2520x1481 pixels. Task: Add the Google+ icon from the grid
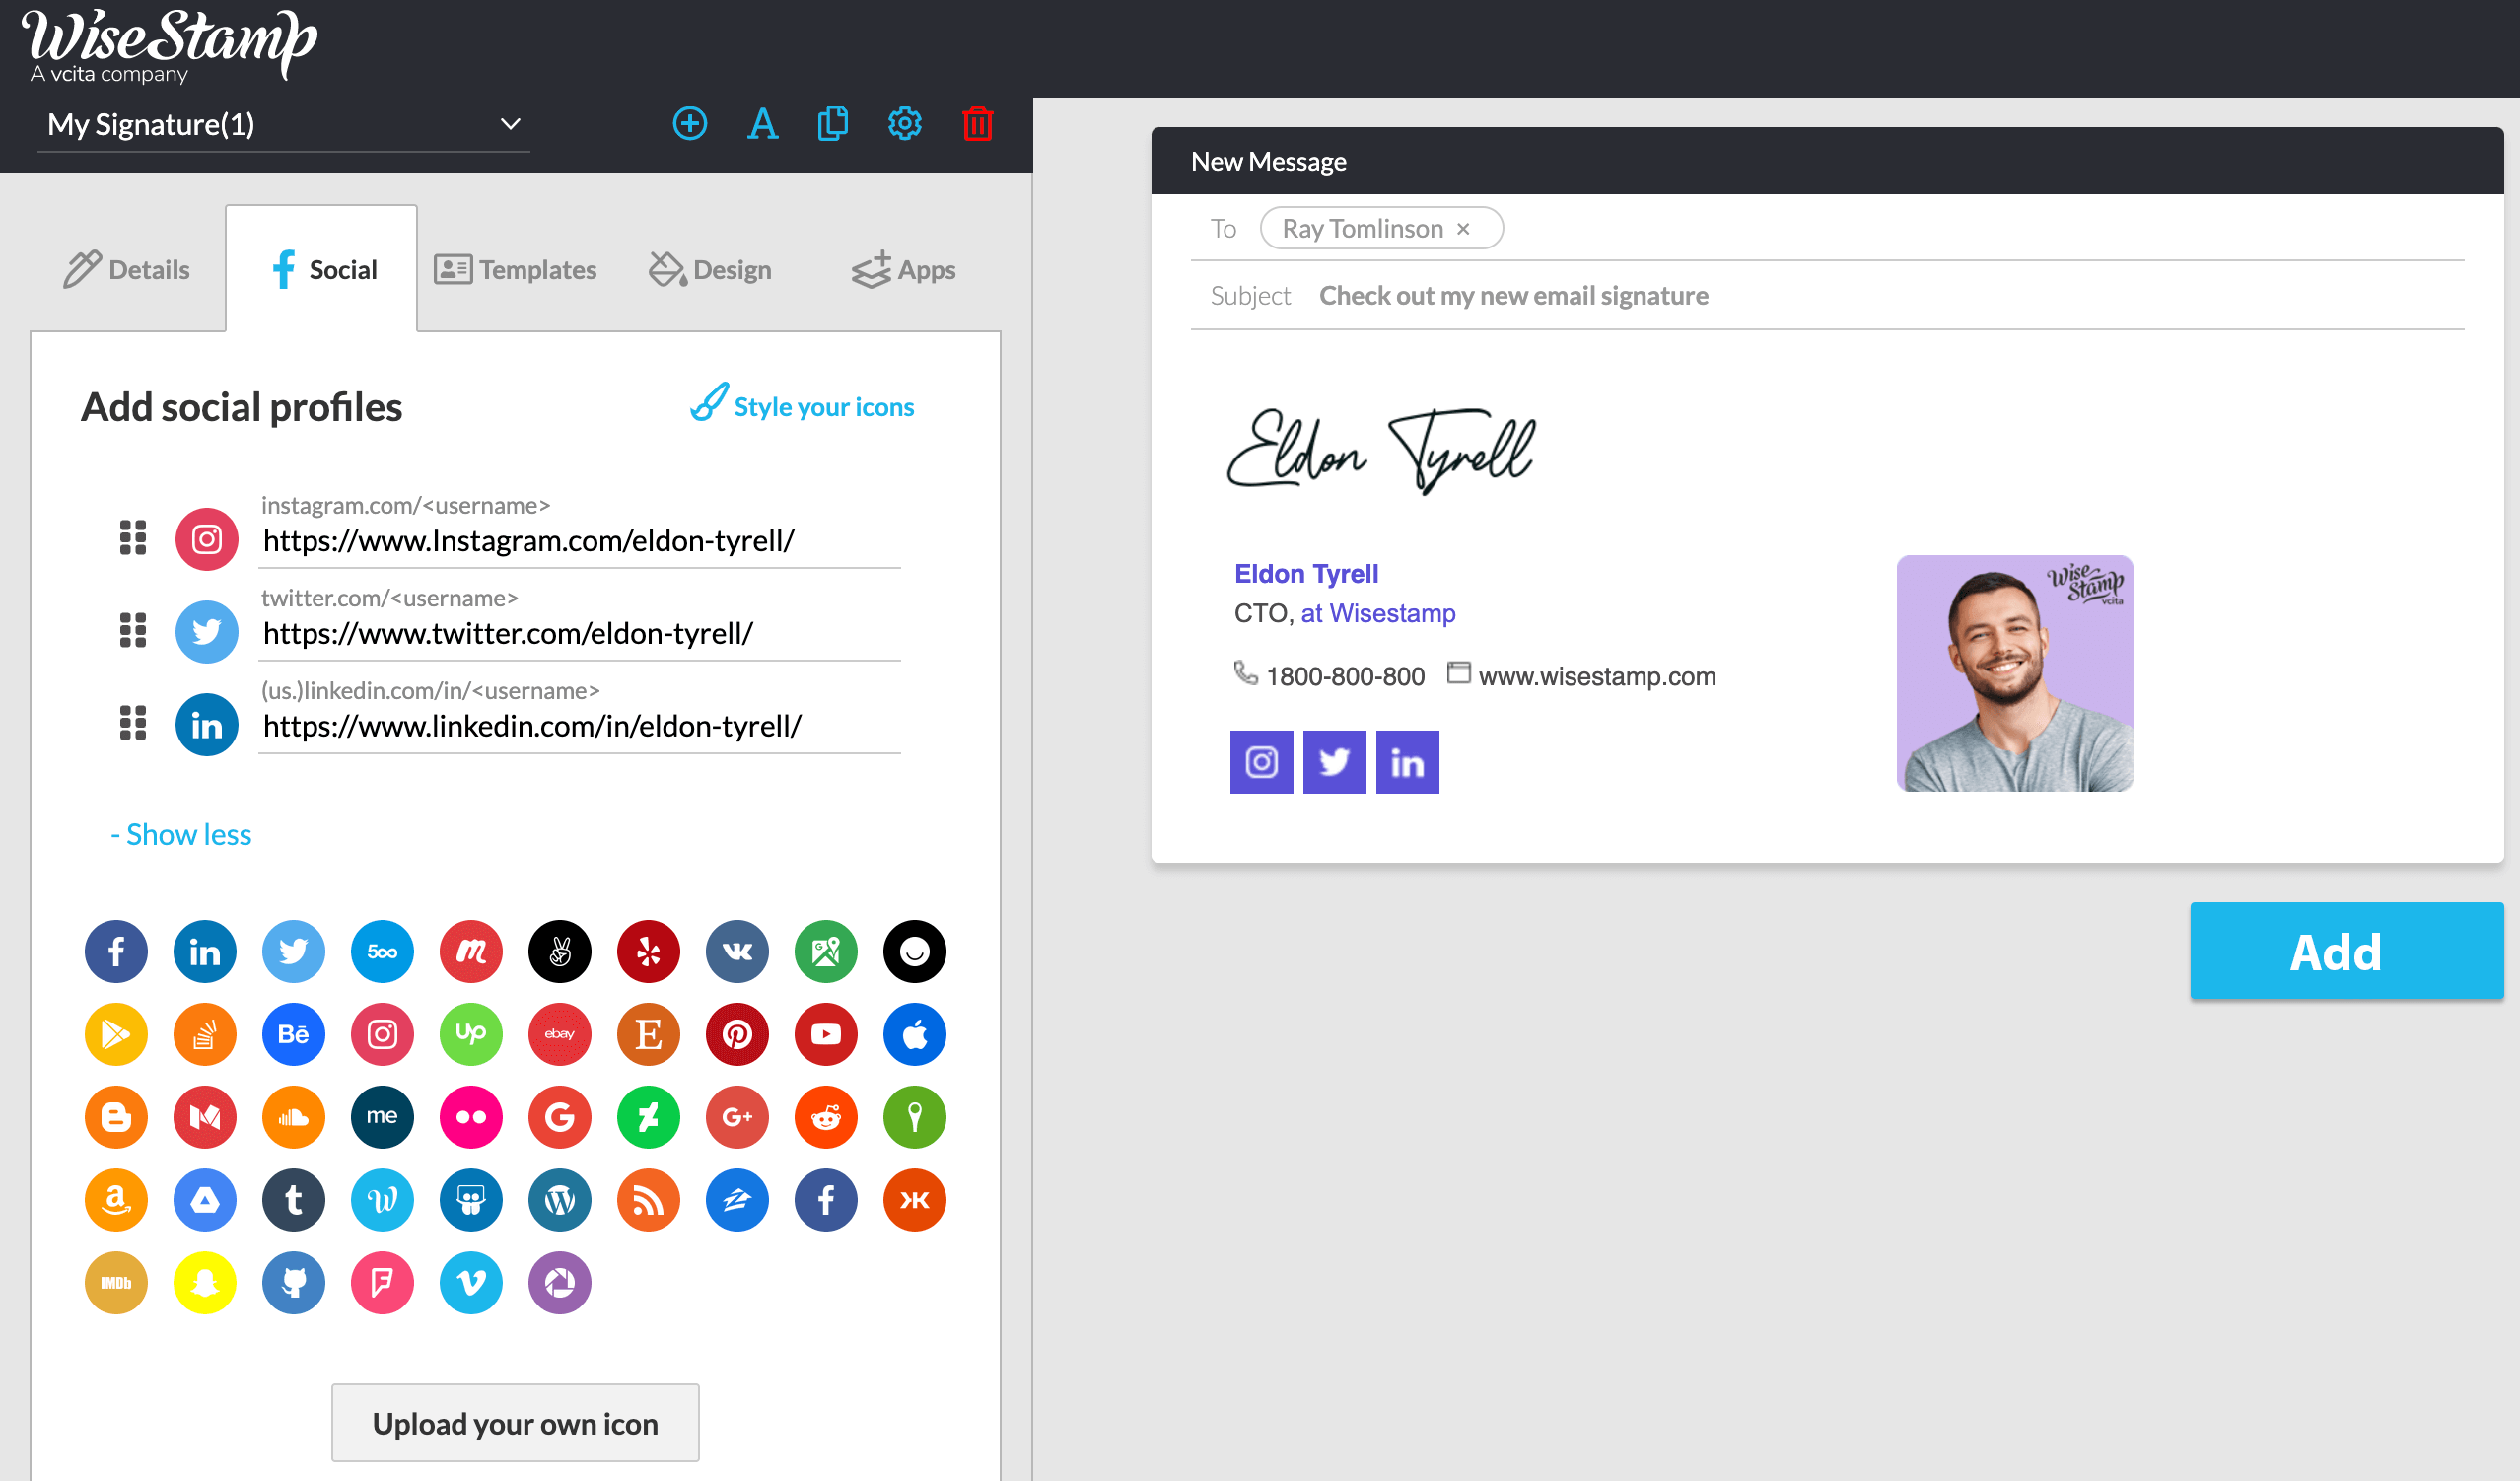[x=737, y=1117]
